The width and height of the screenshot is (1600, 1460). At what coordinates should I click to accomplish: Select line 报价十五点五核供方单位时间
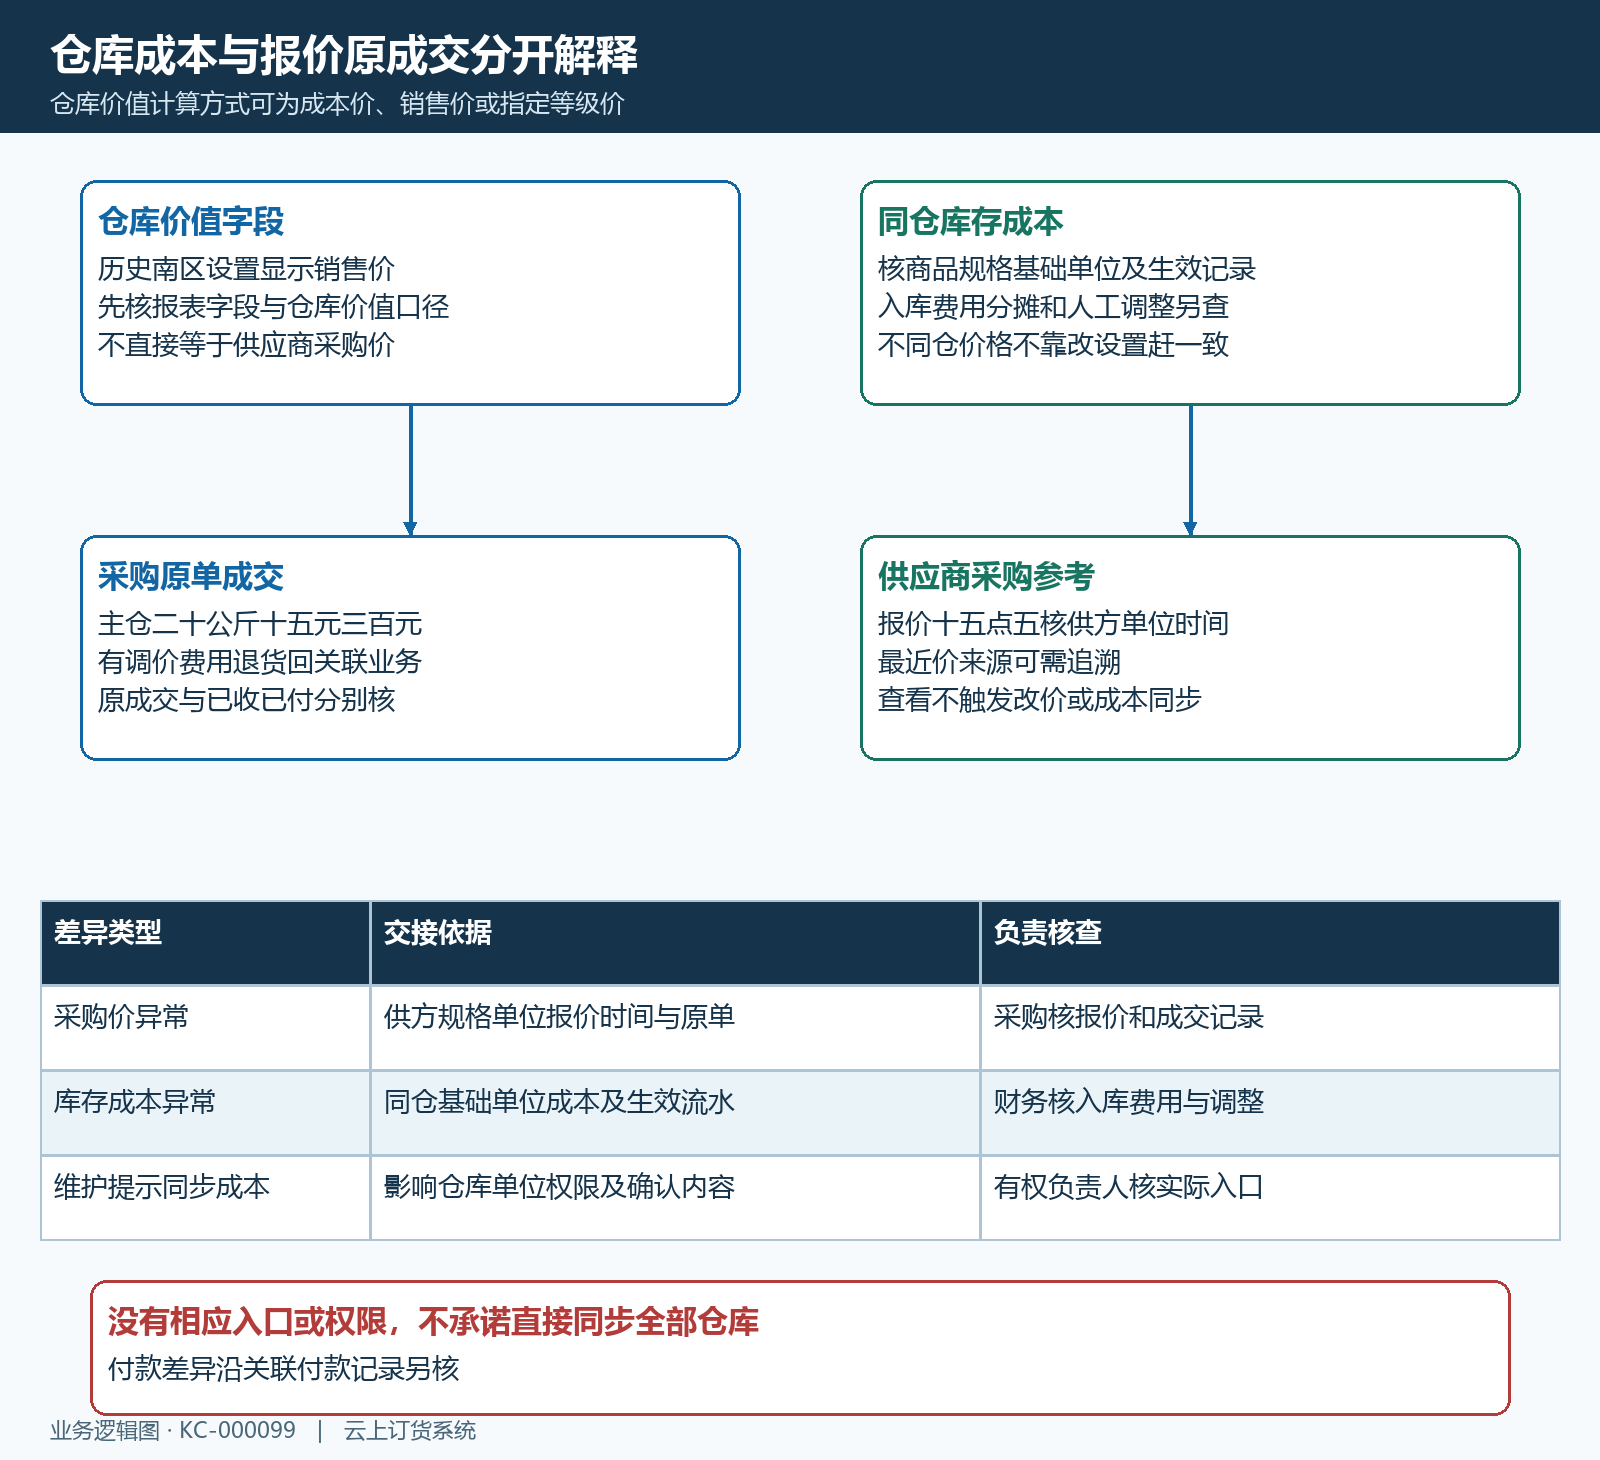point(1053,624)
